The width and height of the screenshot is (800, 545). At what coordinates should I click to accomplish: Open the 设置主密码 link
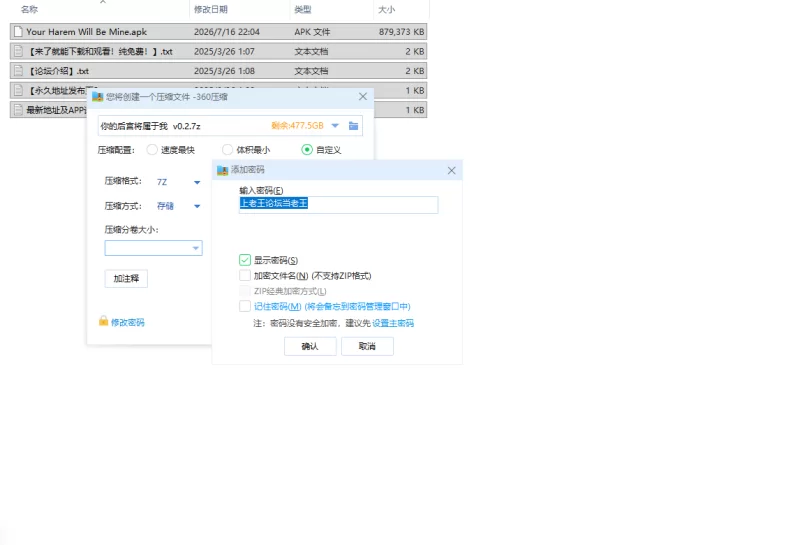393,323
